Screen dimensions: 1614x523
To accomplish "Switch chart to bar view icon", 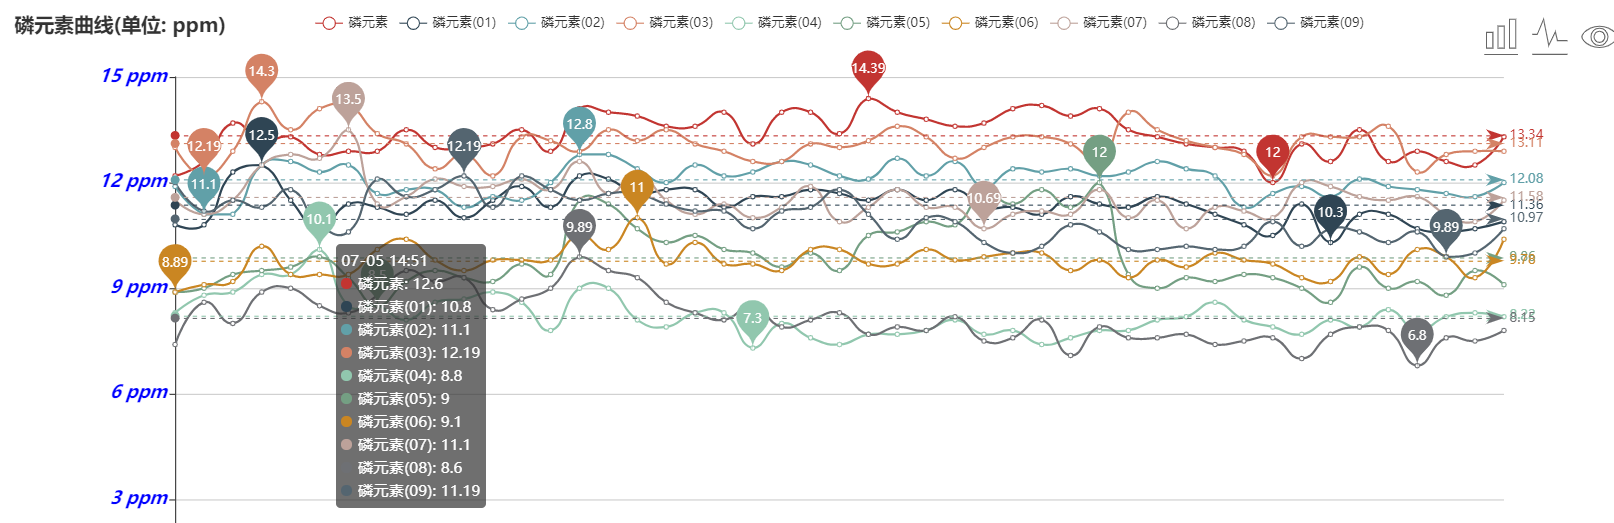I will click(x=1501, y=36).
